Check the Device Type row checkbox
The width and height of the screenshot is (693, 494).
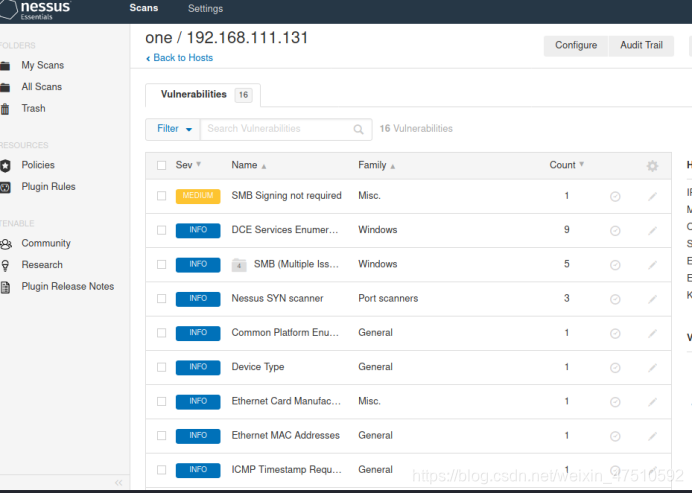pos(161,367)
